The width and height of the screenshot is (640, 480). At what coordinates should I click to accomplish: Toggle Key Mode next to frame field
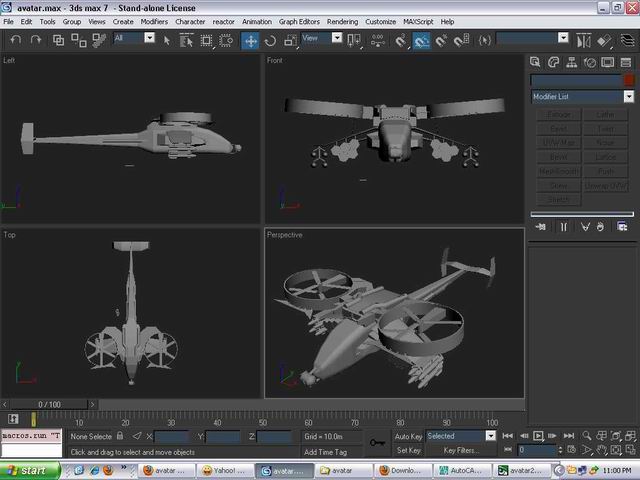(x=508, y=450)
